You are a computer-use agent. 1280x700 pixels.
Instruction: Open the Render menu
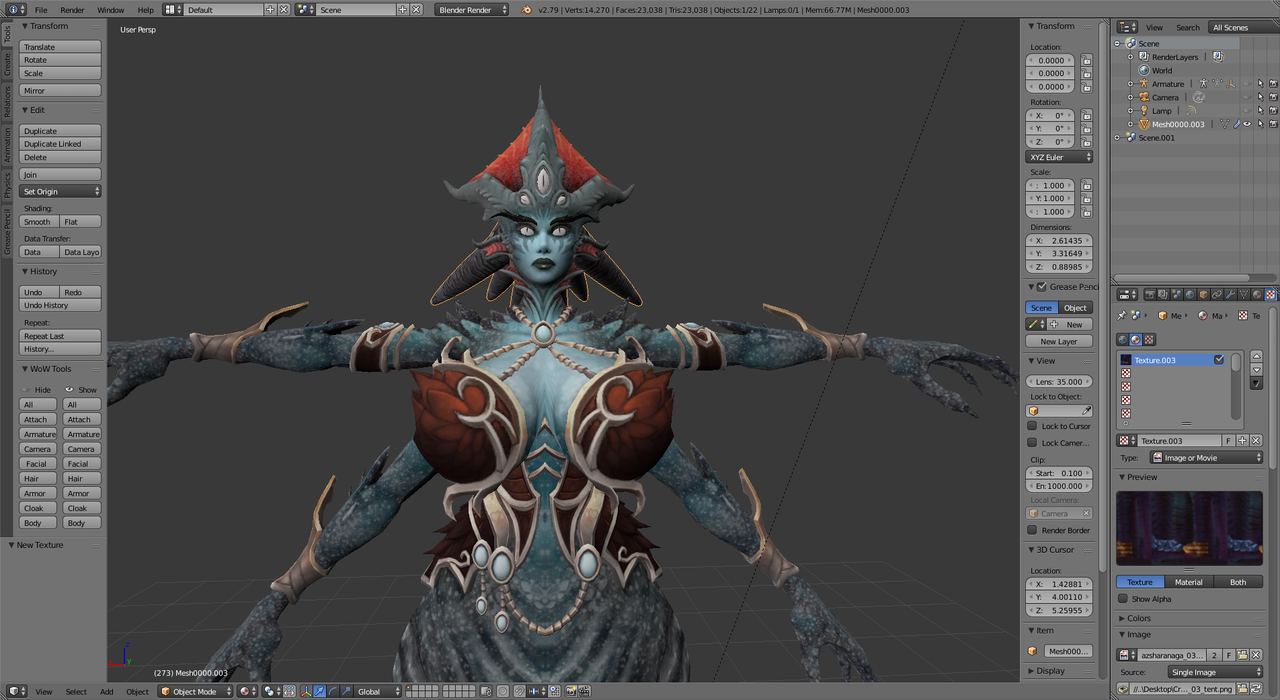click(x=72, y=10)
